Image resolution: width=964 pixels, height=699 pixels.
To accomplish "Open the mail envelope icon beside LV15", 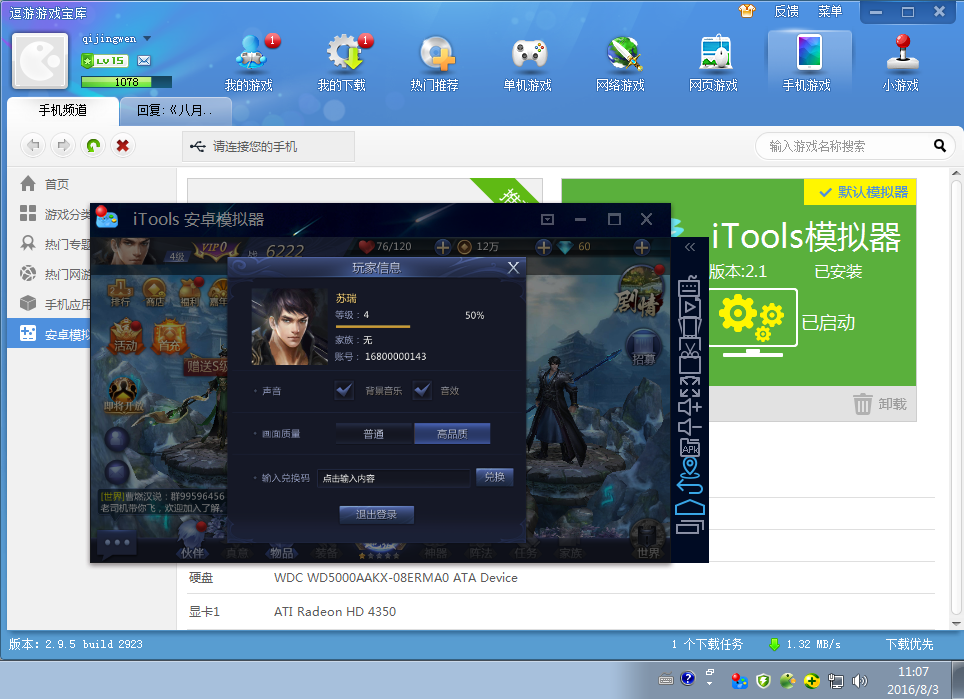I will point(144,60).
